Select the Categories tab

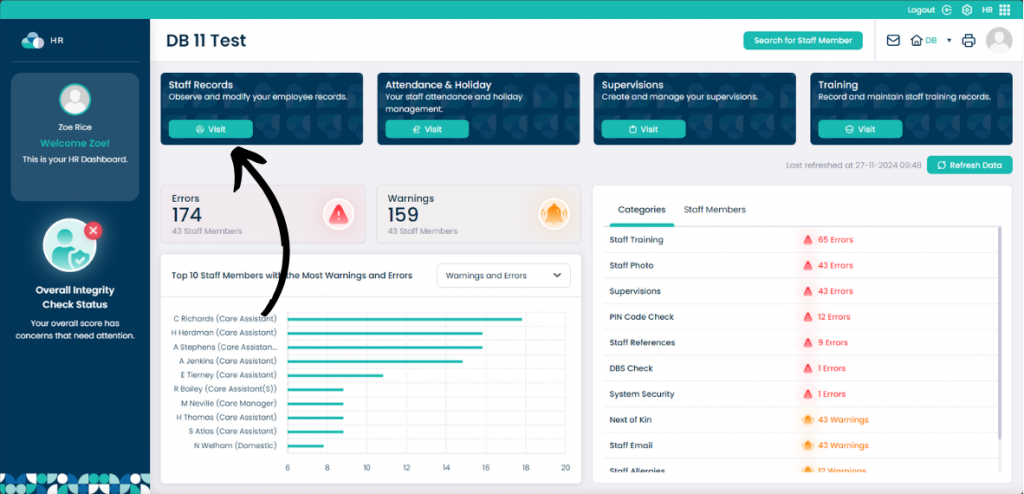641,210
